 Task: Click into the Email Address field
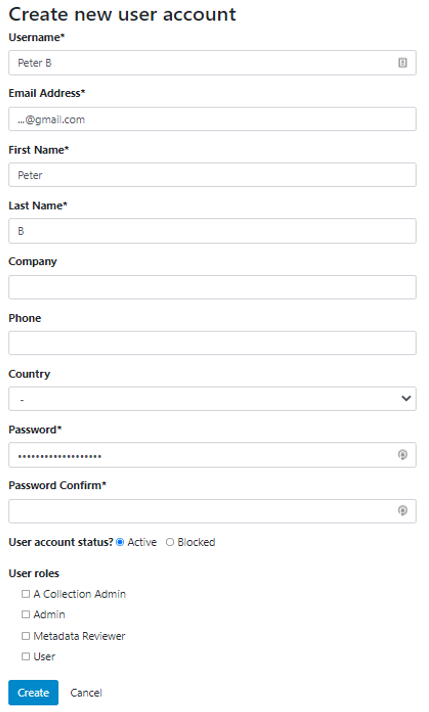[212, 119]
